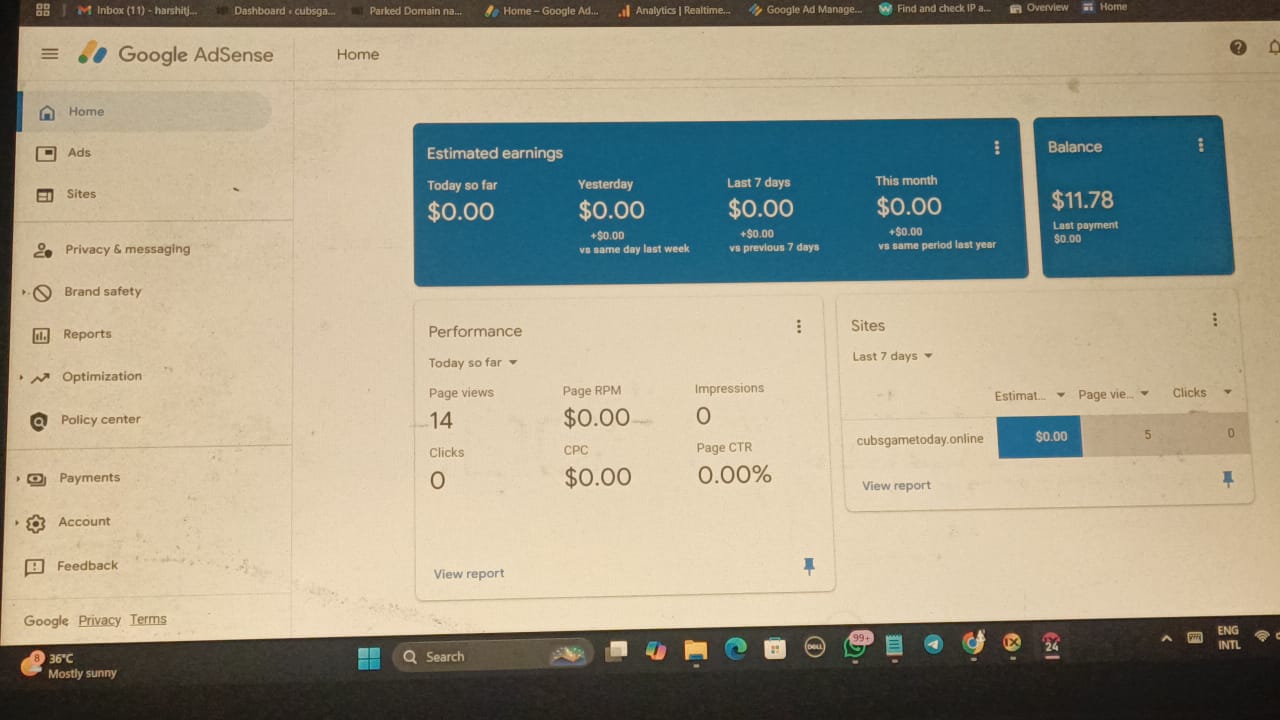This screenshot has width=1280, height=720.
Task: Click the Reports chart icon
Action: click(x=41, y=336)
